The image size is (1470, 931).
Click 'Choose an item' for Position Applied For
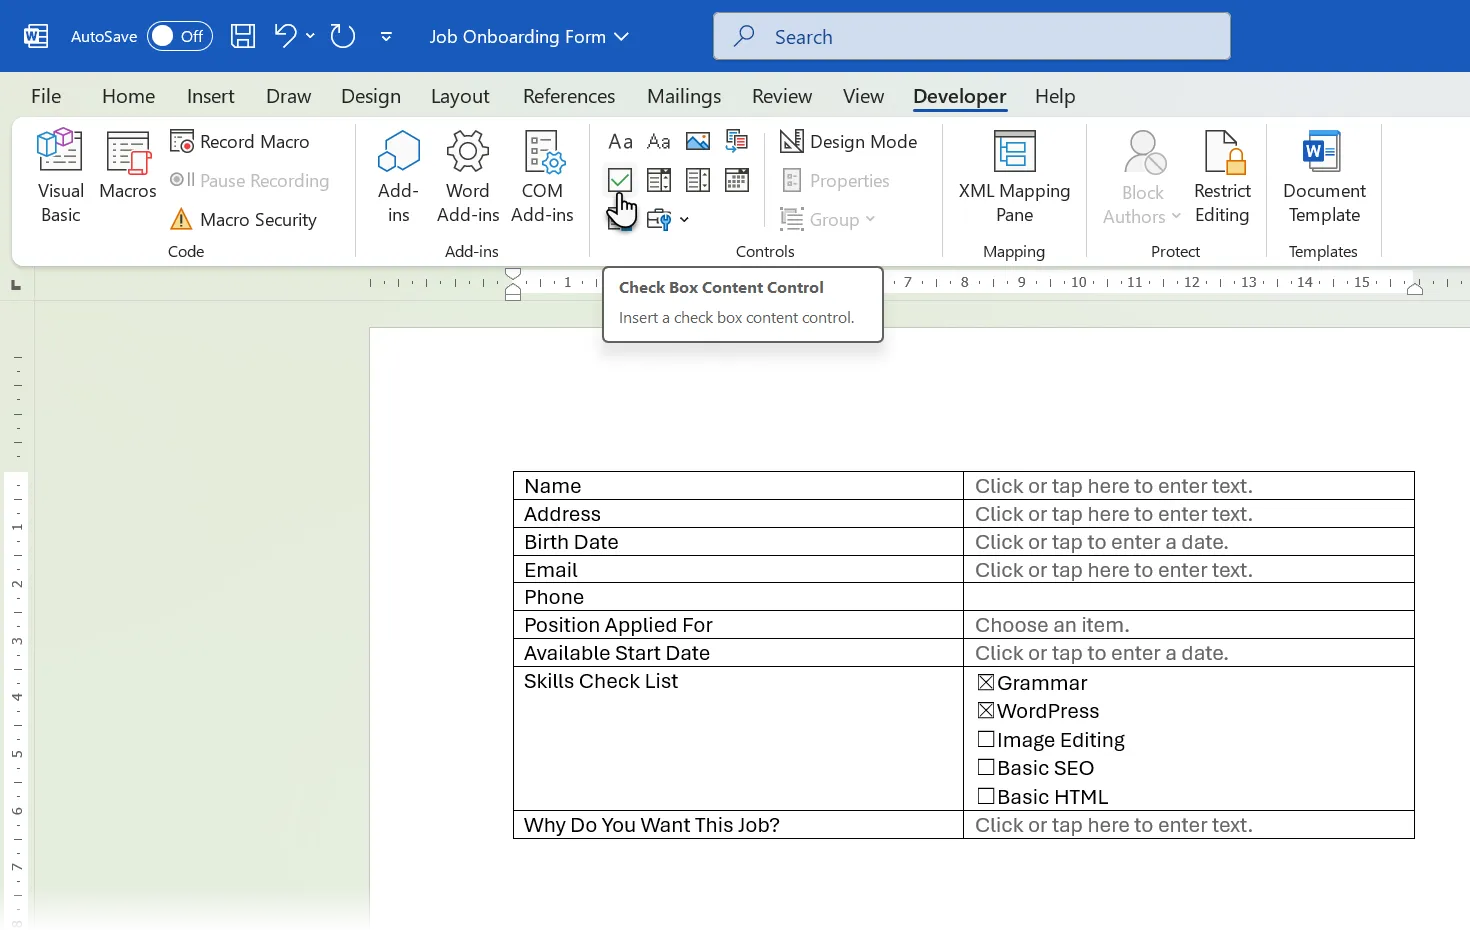[1052, 624]
